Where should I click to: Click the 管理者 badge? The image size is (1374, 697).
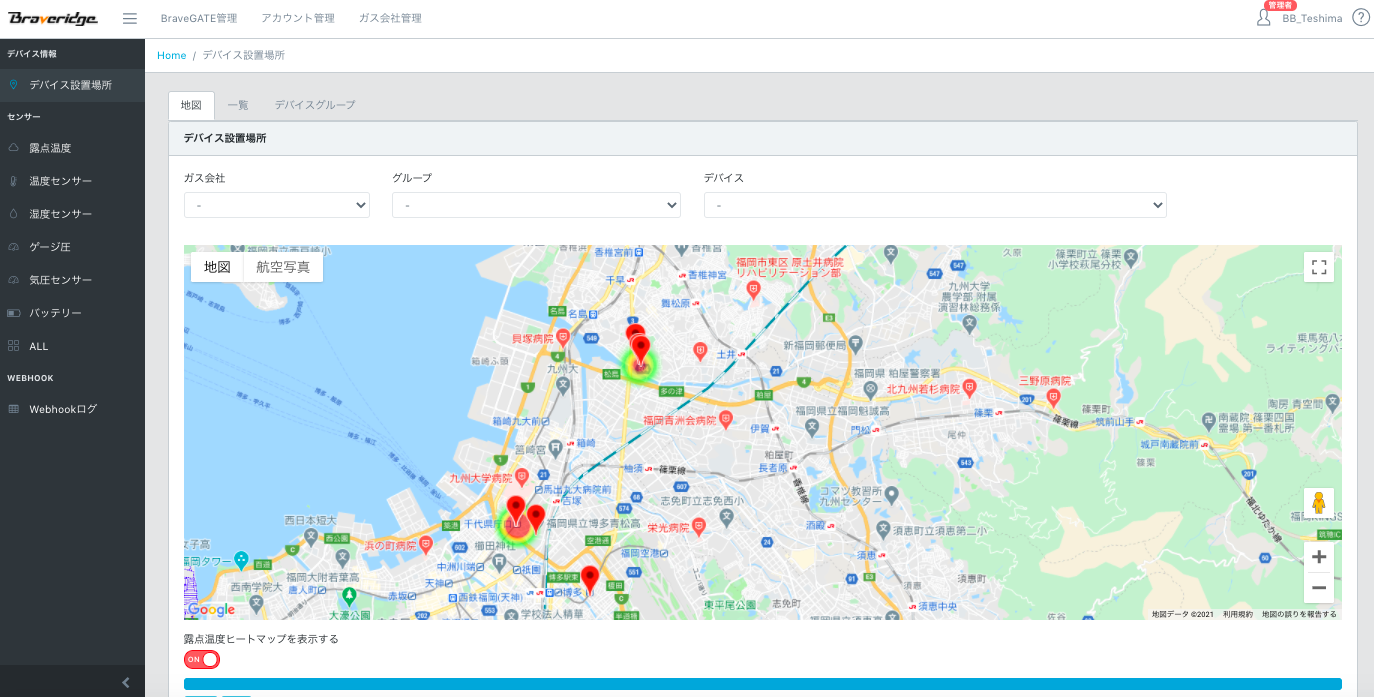[1281, 5]
